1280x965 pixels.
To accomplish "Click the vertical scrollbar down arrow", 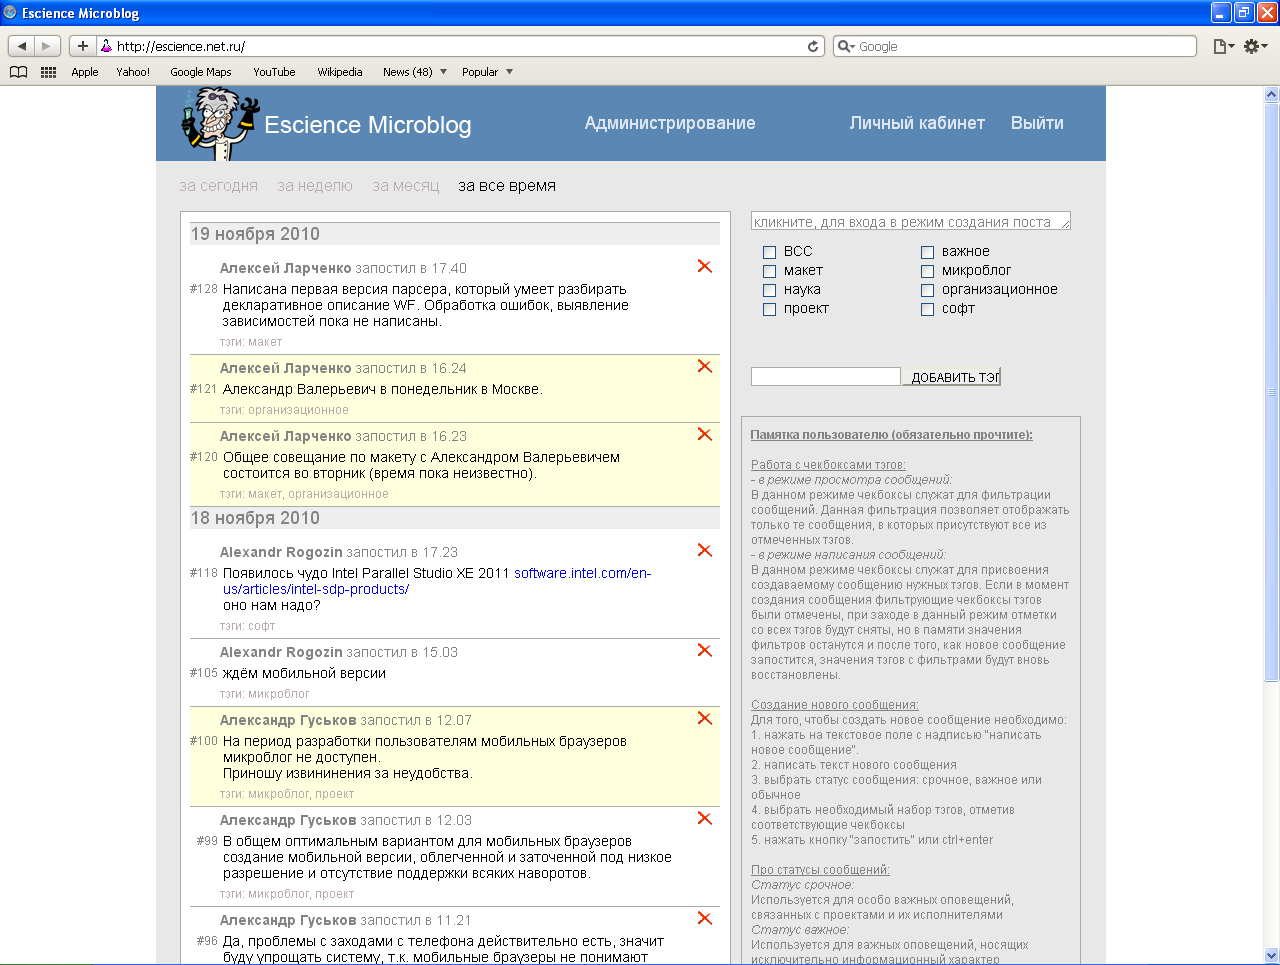I will [x=1272, y=955].
